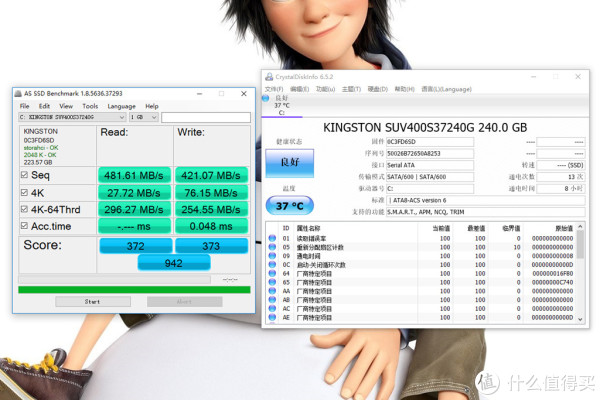Click status circle for attribute AB
The image size is (600, 400).
tap(272, 300)
